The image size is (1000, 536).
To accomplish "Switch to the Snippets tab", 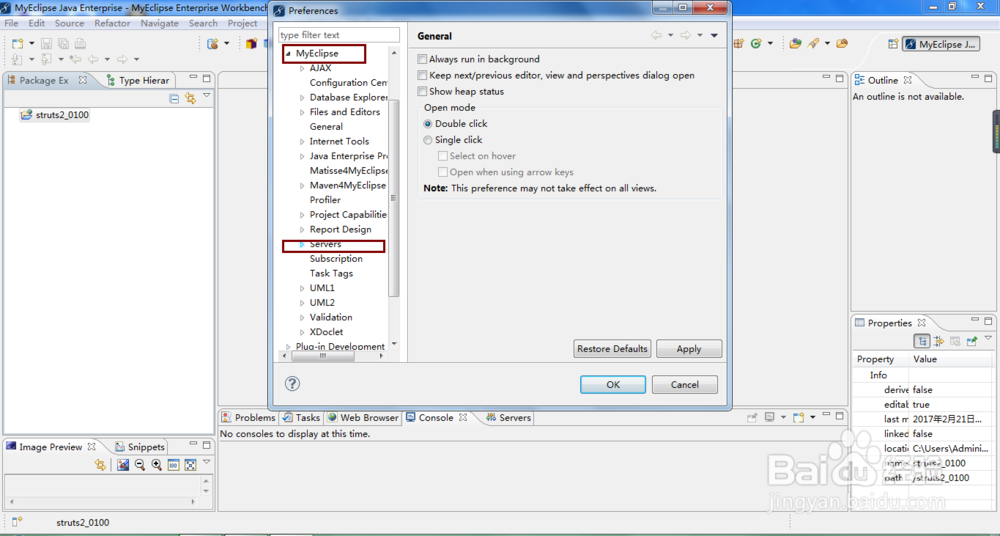I will [x=140, y=447].
